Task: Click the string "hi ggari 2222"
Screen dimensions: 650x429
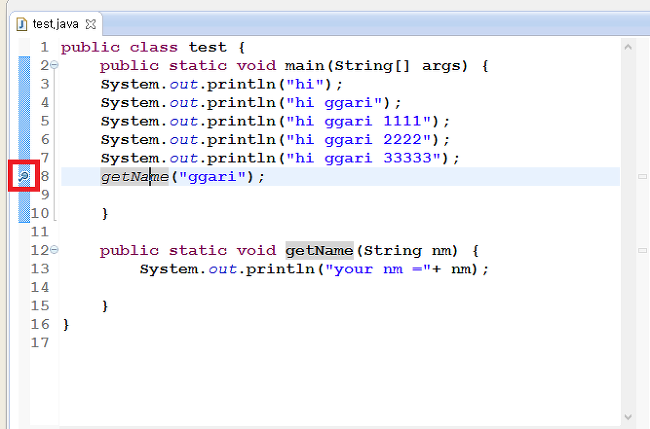Action: 358,139
